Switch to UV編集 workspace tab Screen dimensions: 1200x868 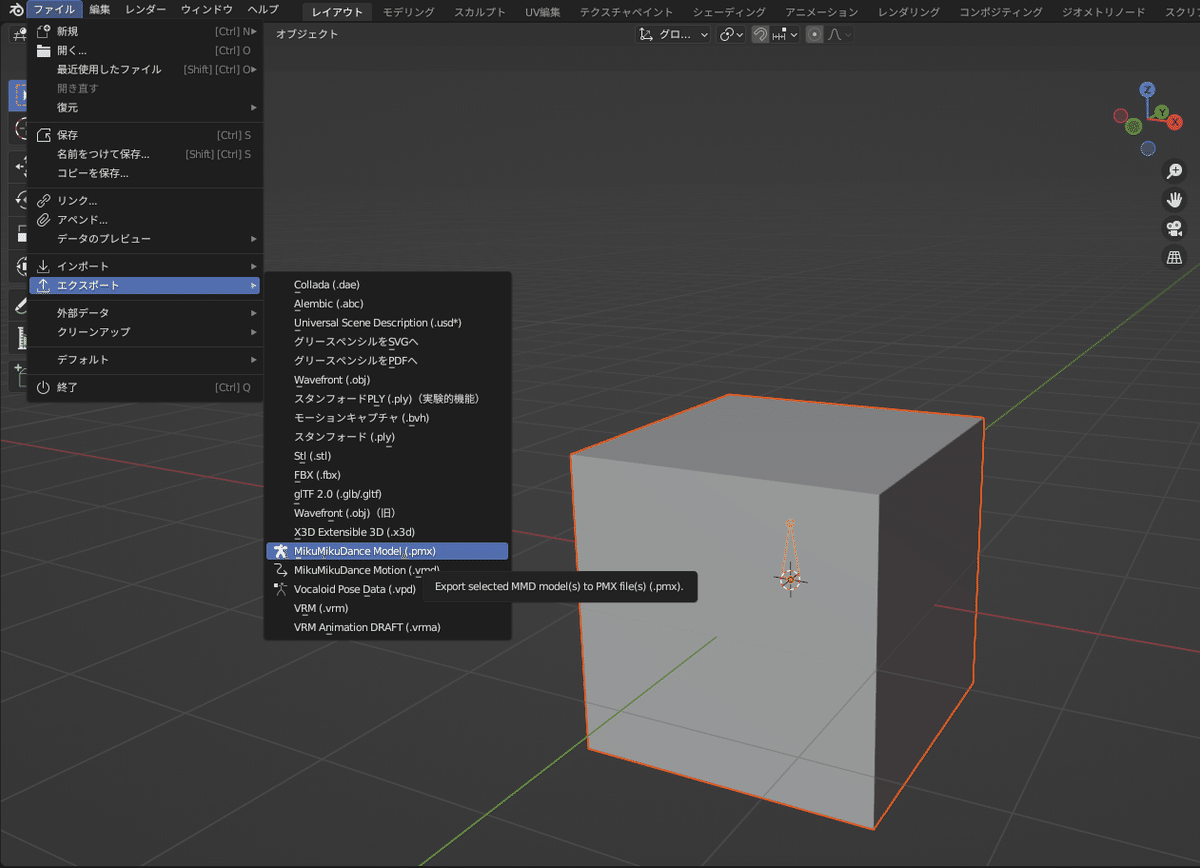pos(543,12)
